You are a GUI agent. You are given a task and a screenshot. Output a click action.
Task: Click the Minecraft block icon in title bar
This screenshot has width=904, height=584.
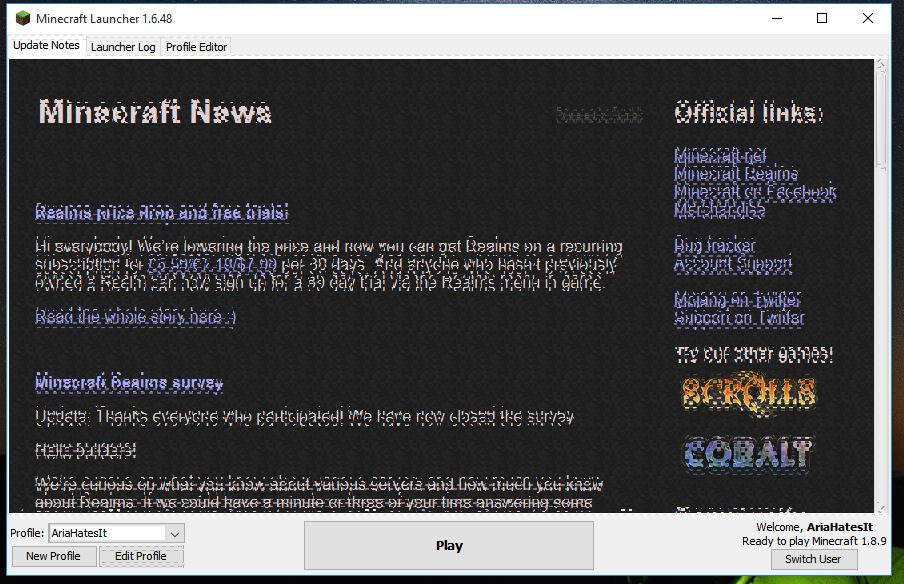pyautogui.click(x=22, y=18)
